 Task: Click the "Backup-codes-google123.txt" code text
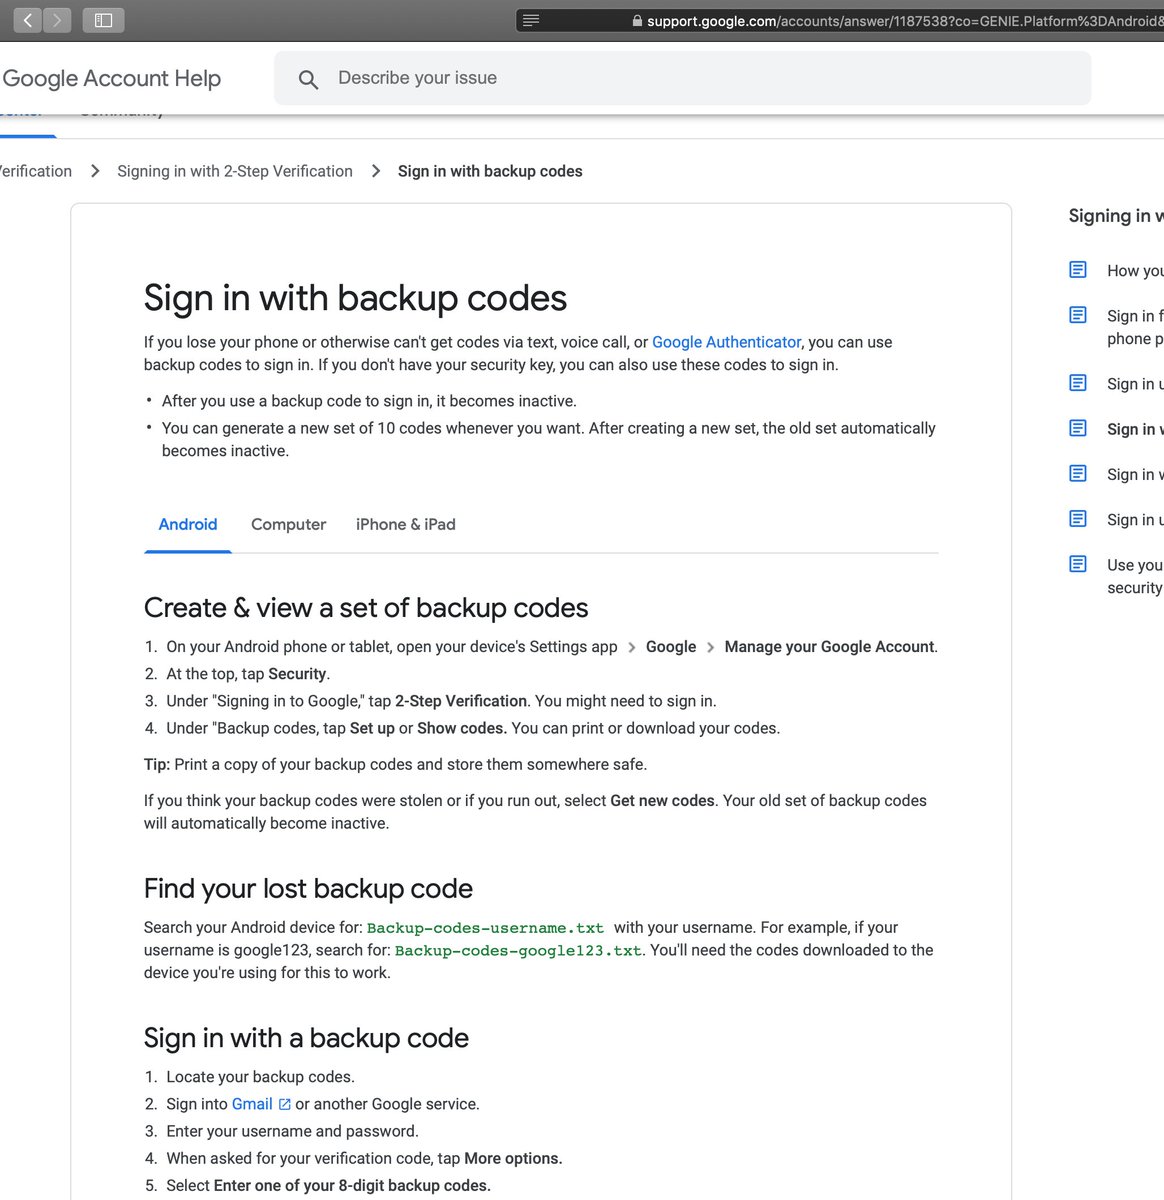[518, 951]
